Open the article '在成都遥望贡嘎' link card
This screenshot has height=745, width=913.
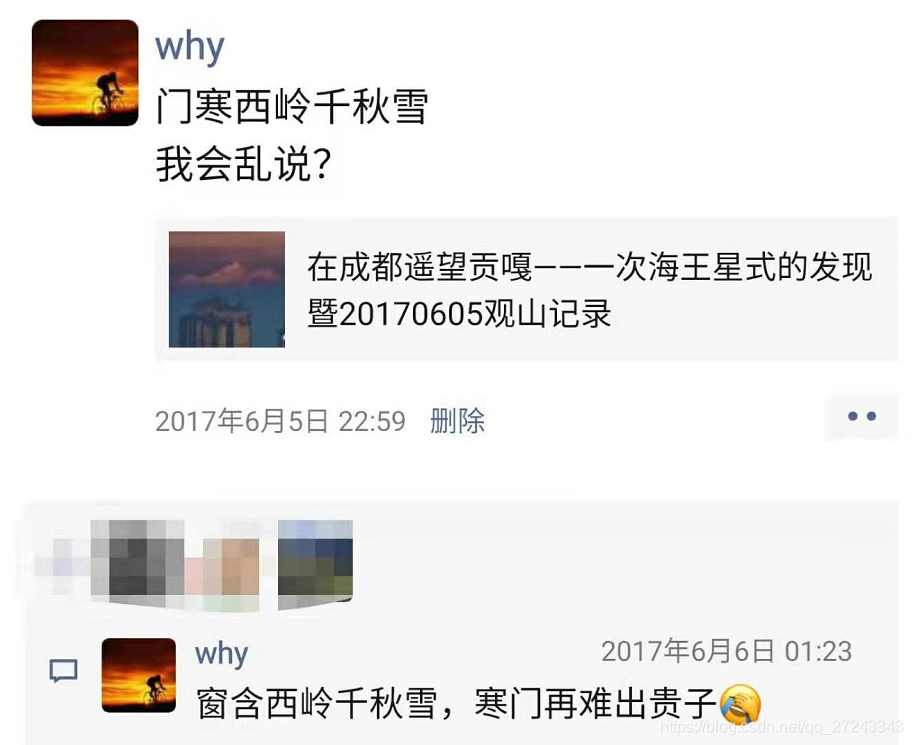527,289
